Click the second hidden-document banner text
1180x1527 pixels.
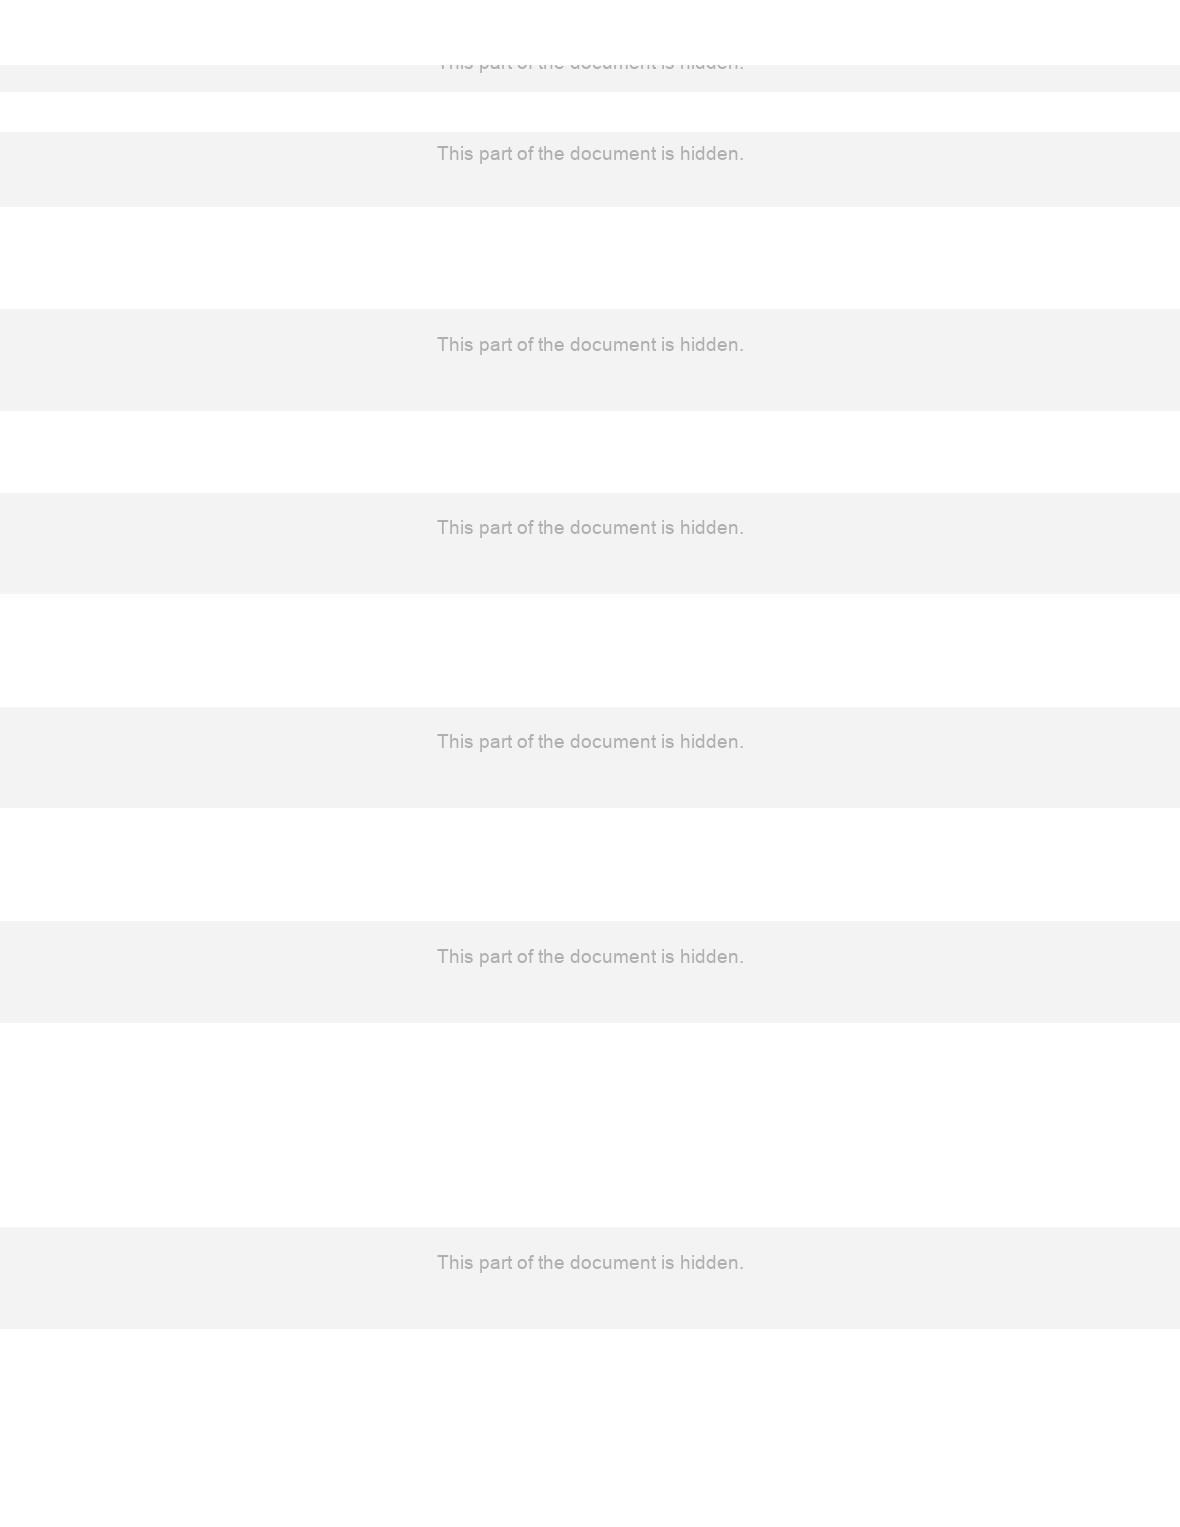tap(590, 154)
